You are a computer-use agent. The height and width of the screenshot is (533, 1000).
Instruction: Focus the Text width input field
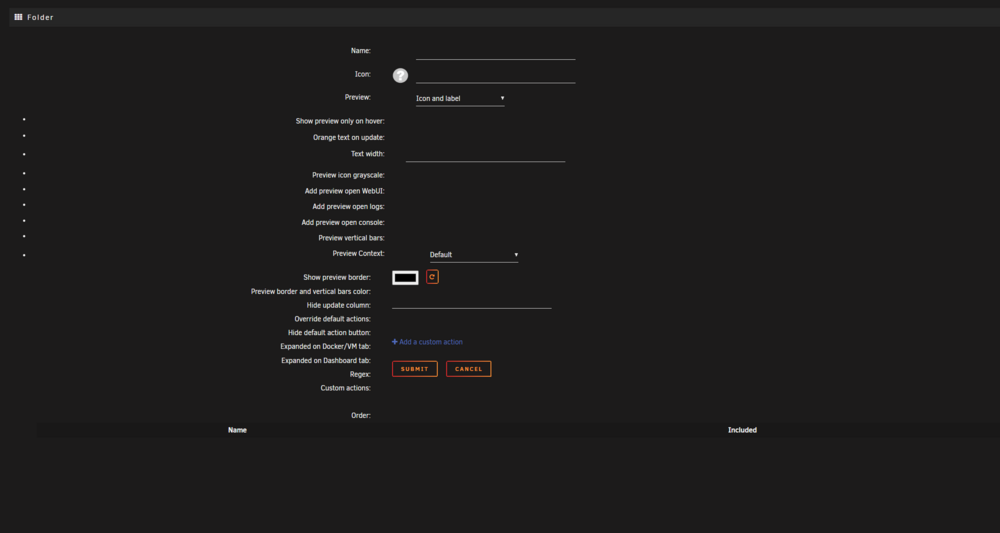point(485,154)
